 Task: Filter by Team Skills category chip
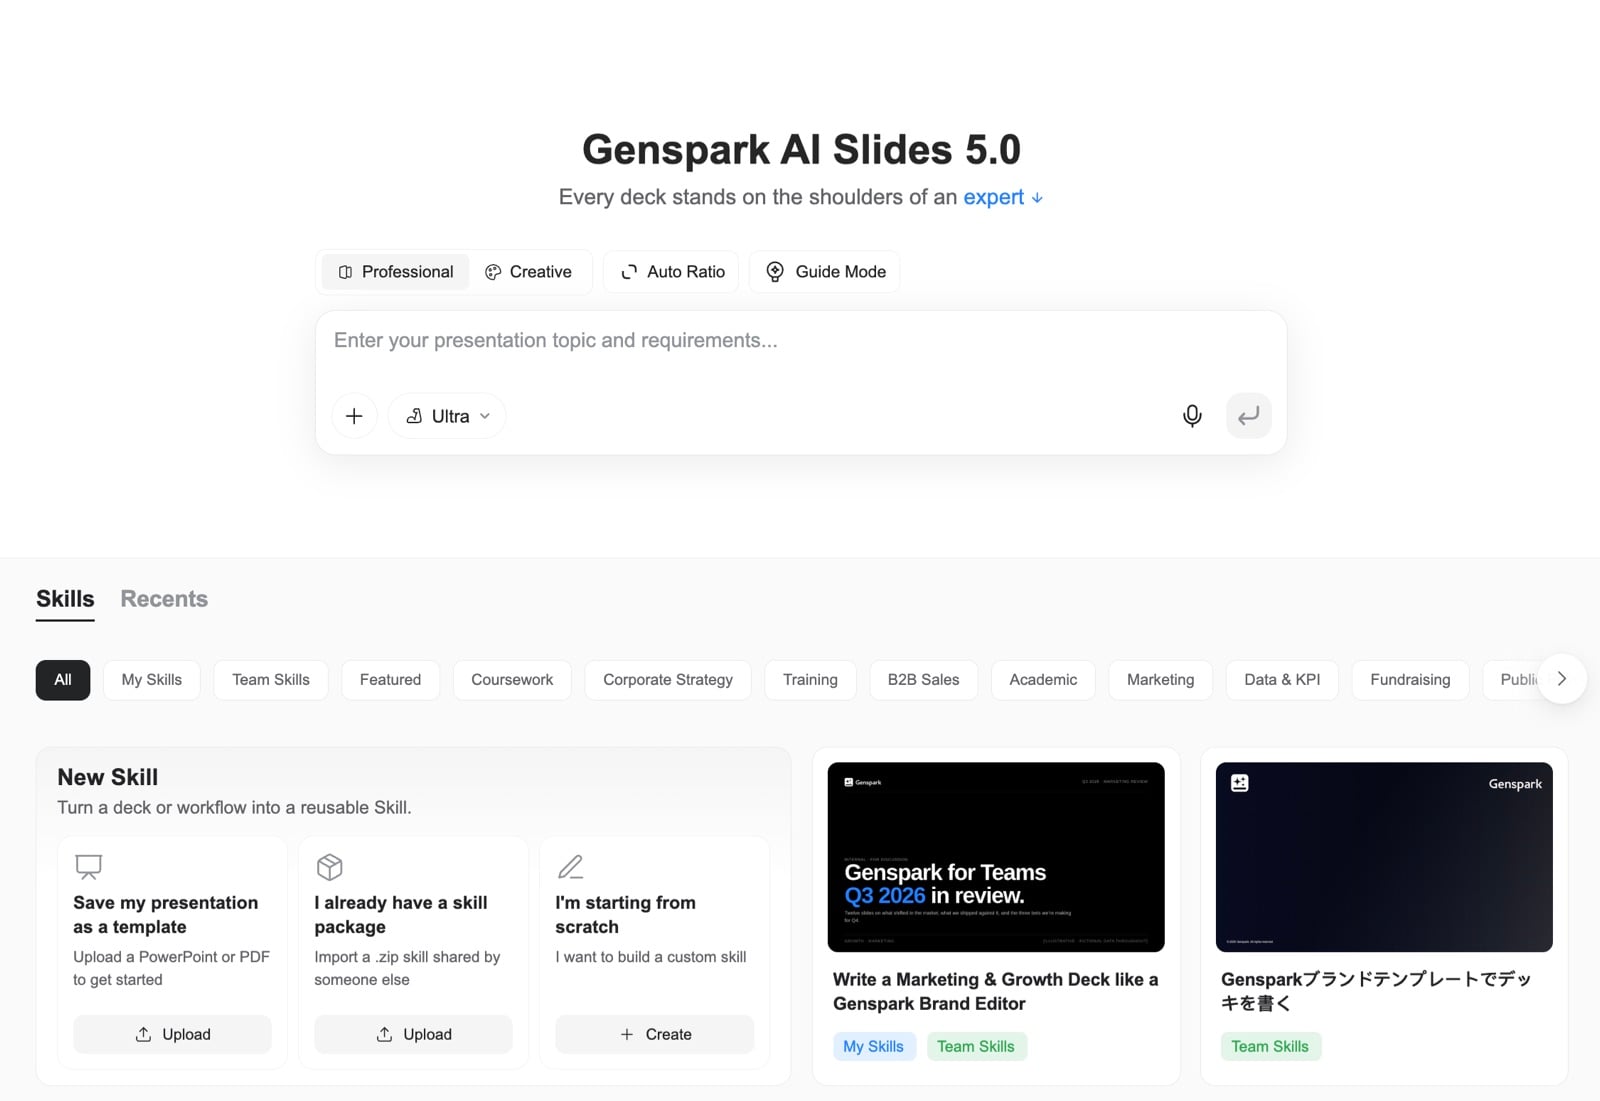coord(271,680)
